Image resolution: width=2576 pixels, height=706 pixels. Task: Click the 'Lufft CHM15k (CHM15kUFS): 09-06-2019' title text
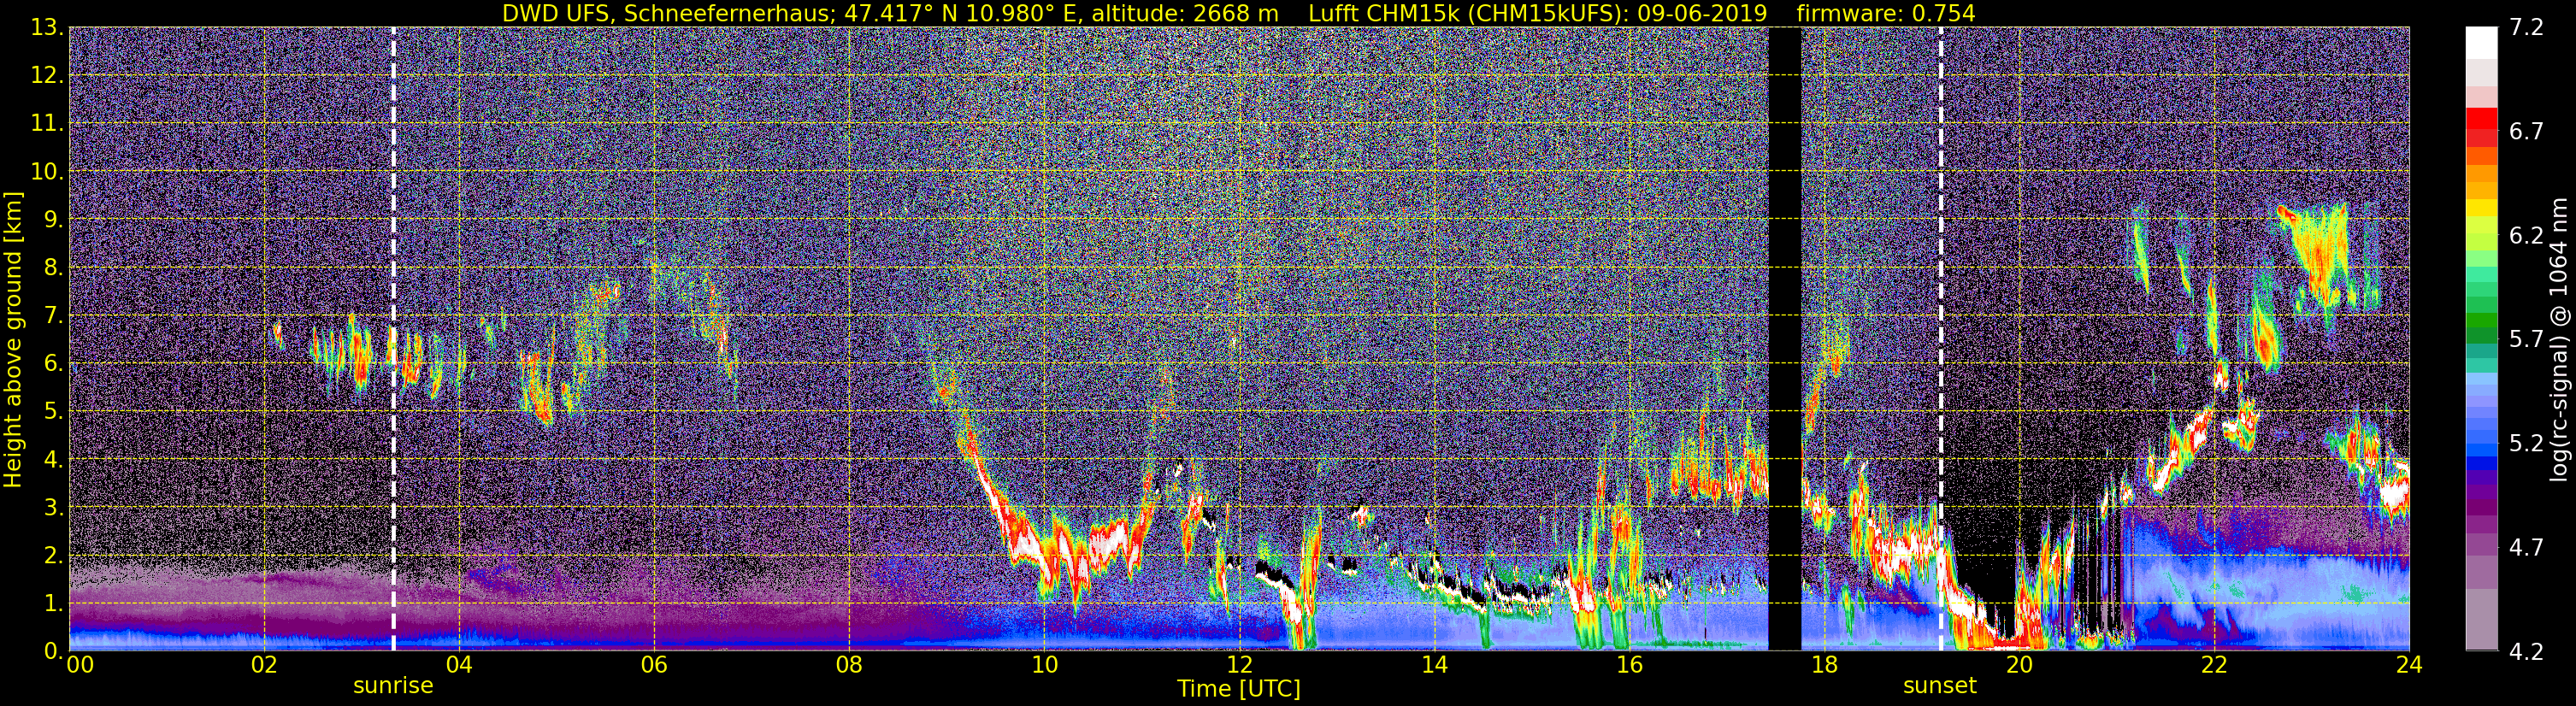(x=1537, y=13)
